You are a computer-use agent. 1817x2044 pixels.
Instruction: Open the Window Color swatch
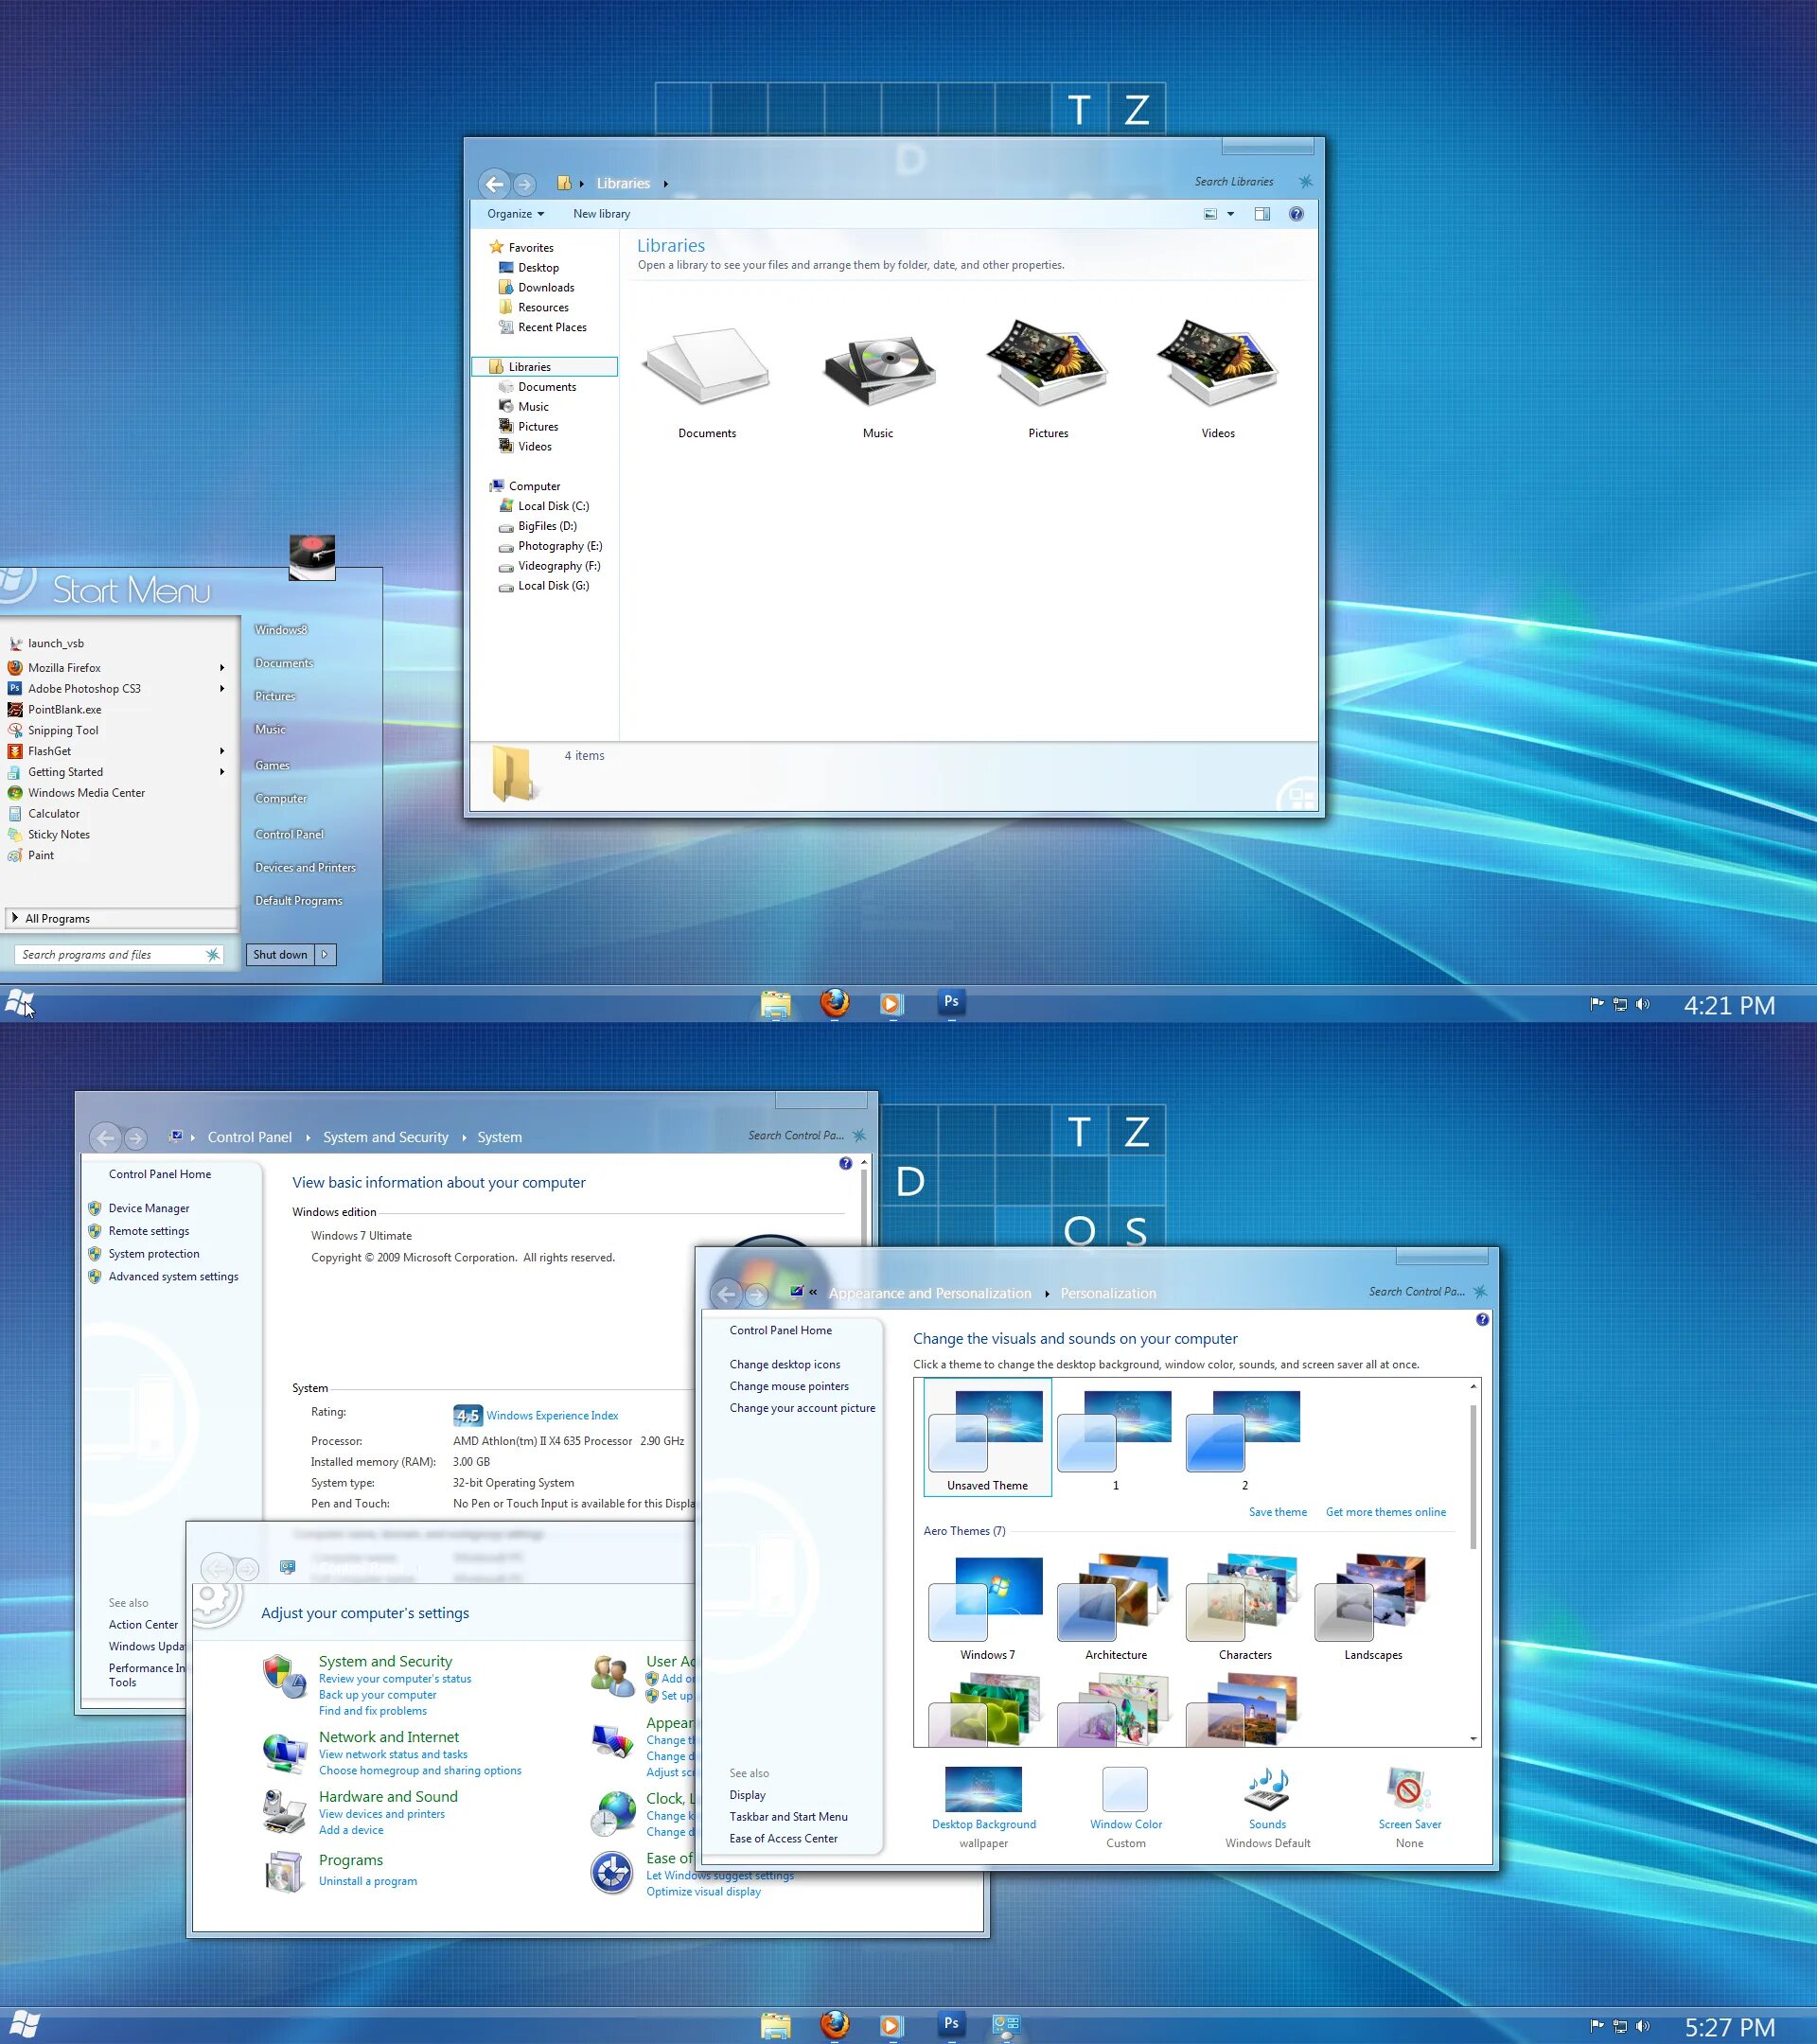click(1125, 1790)
